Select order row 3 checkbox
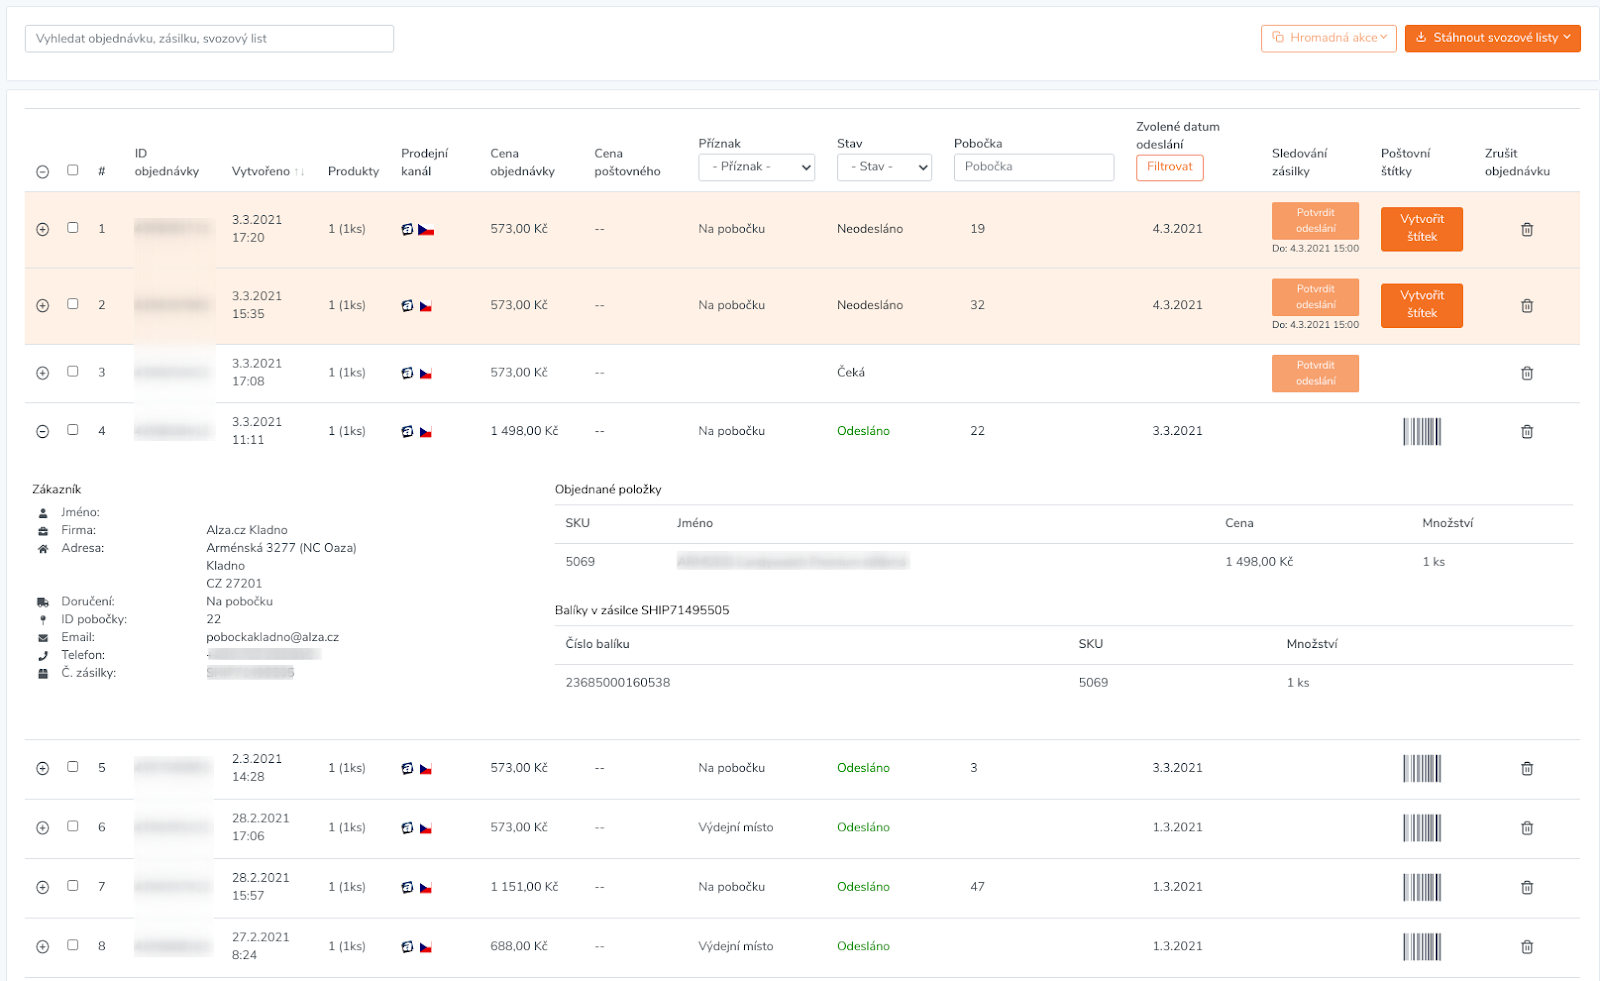Image resolution: width=1600 pixels, height=981 pixels. (x=73, y=371)
